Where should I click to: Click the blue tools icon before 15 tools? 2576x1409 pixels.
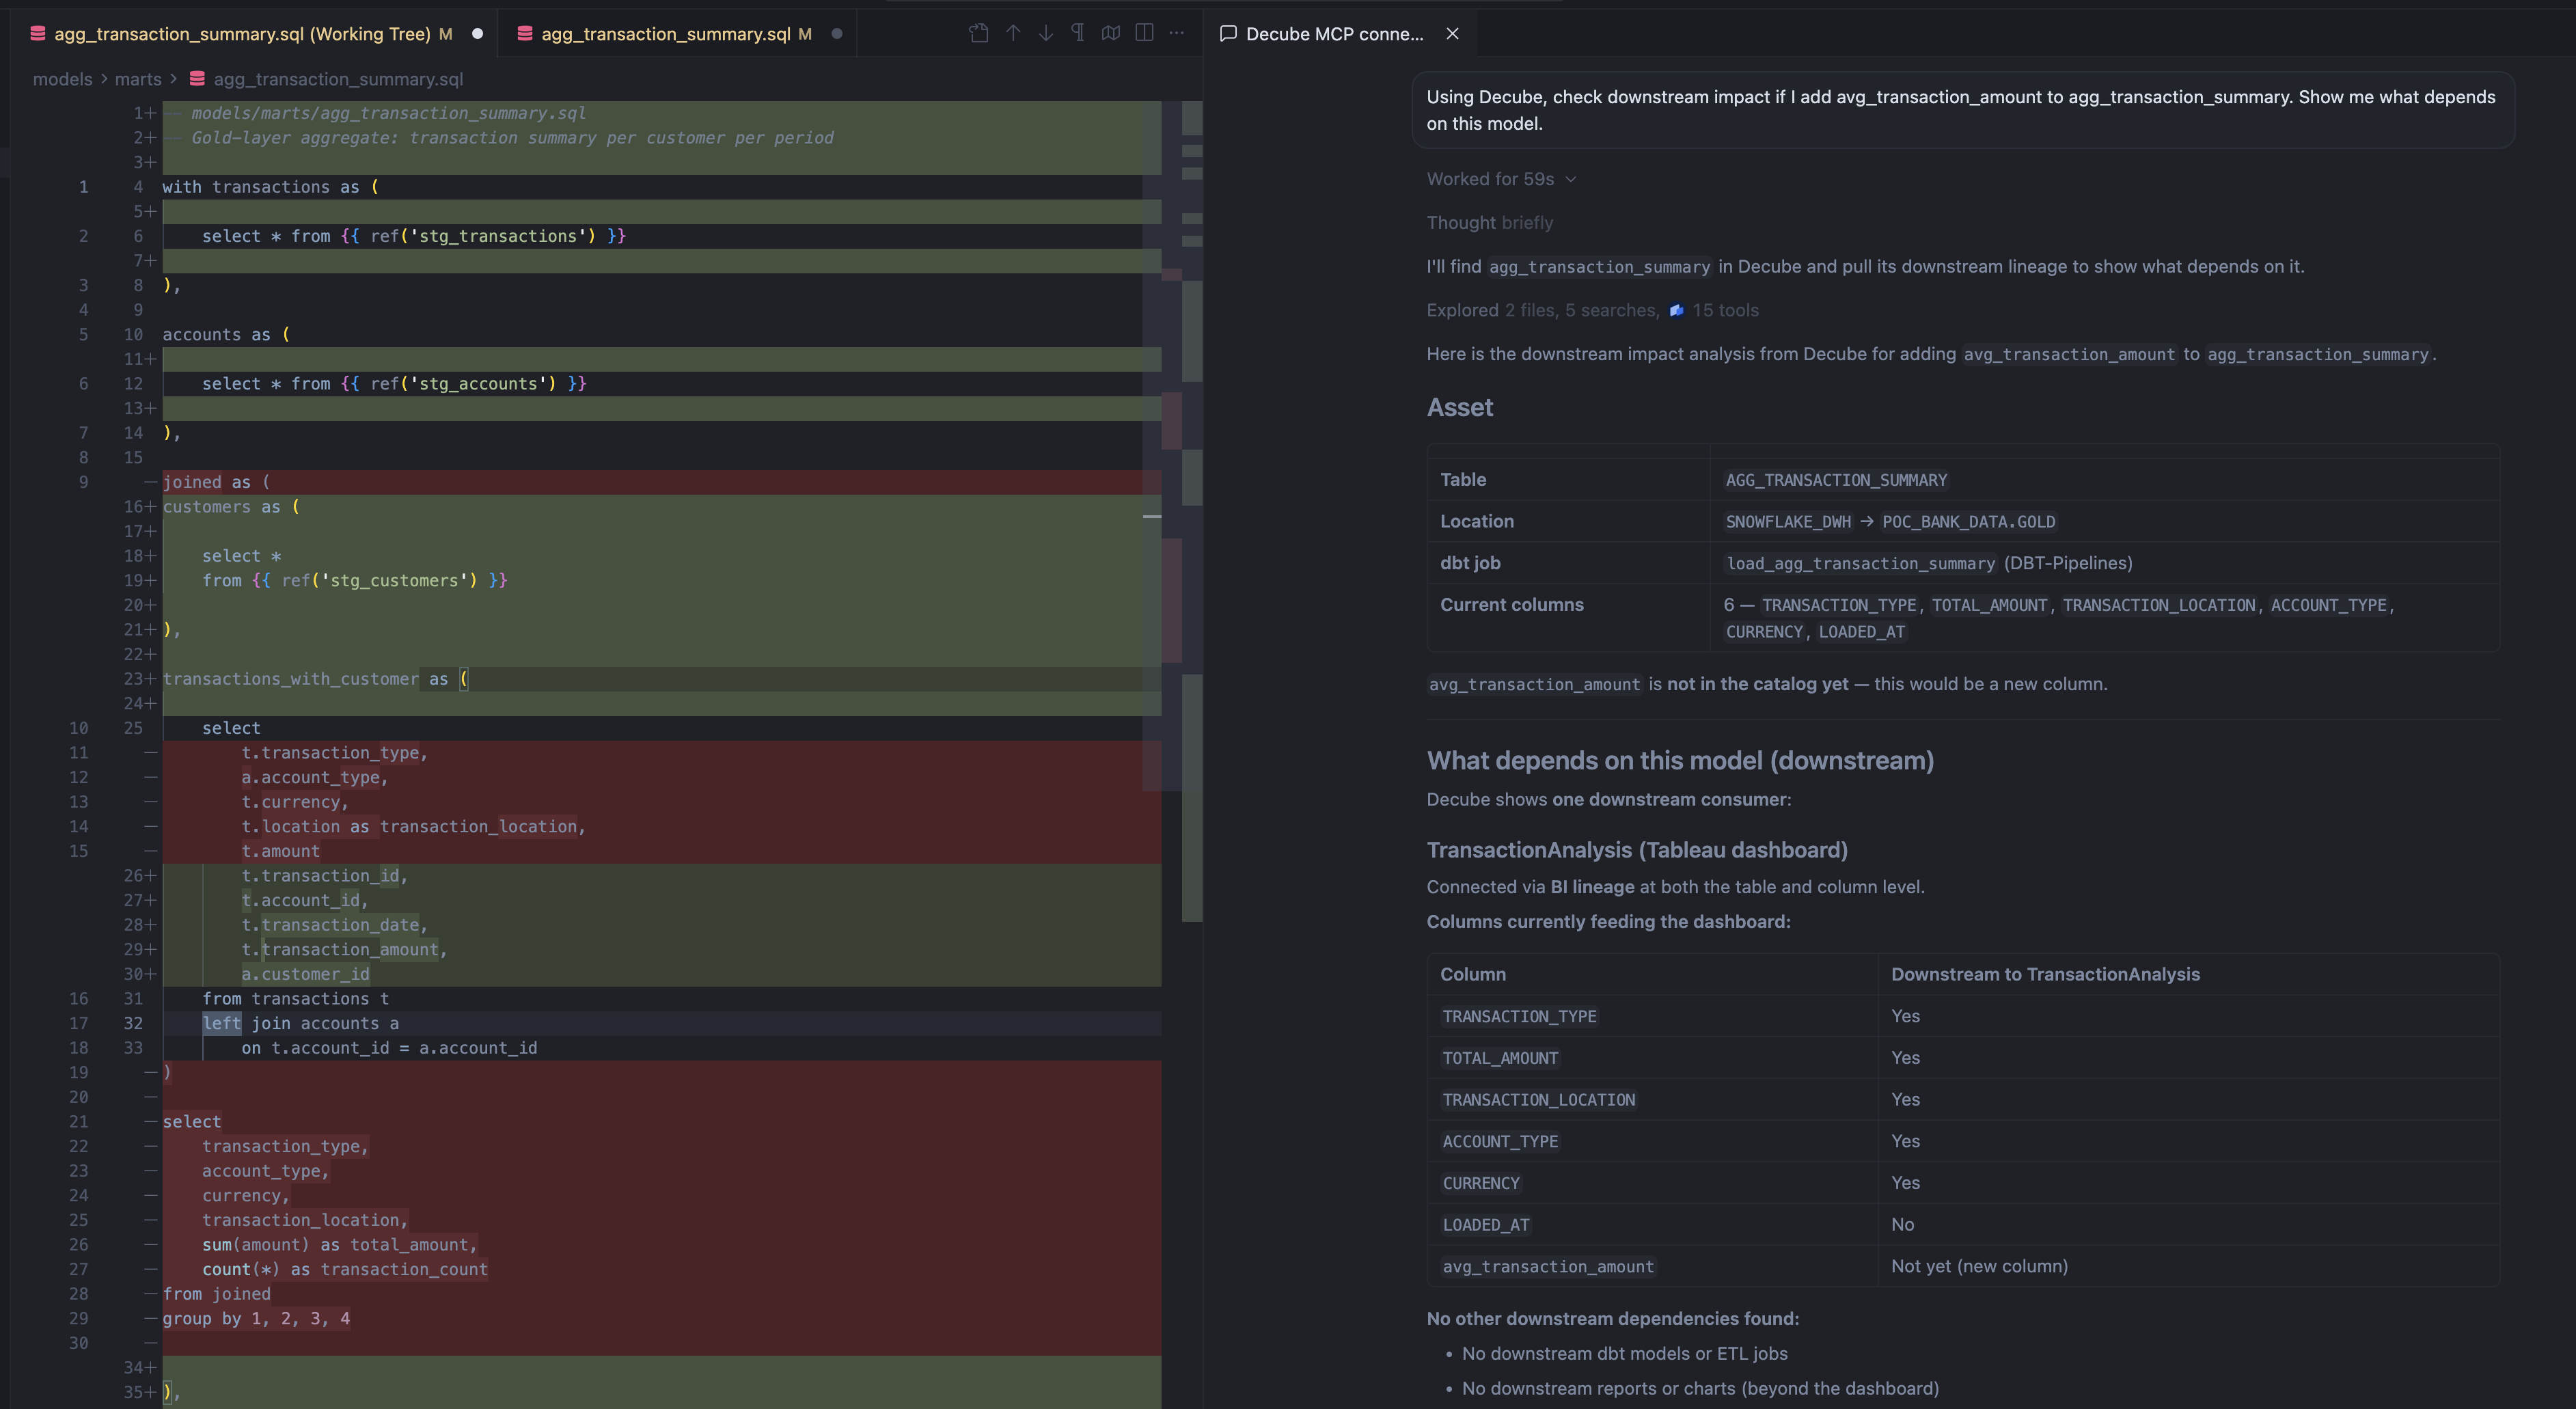coord(1677,310)
